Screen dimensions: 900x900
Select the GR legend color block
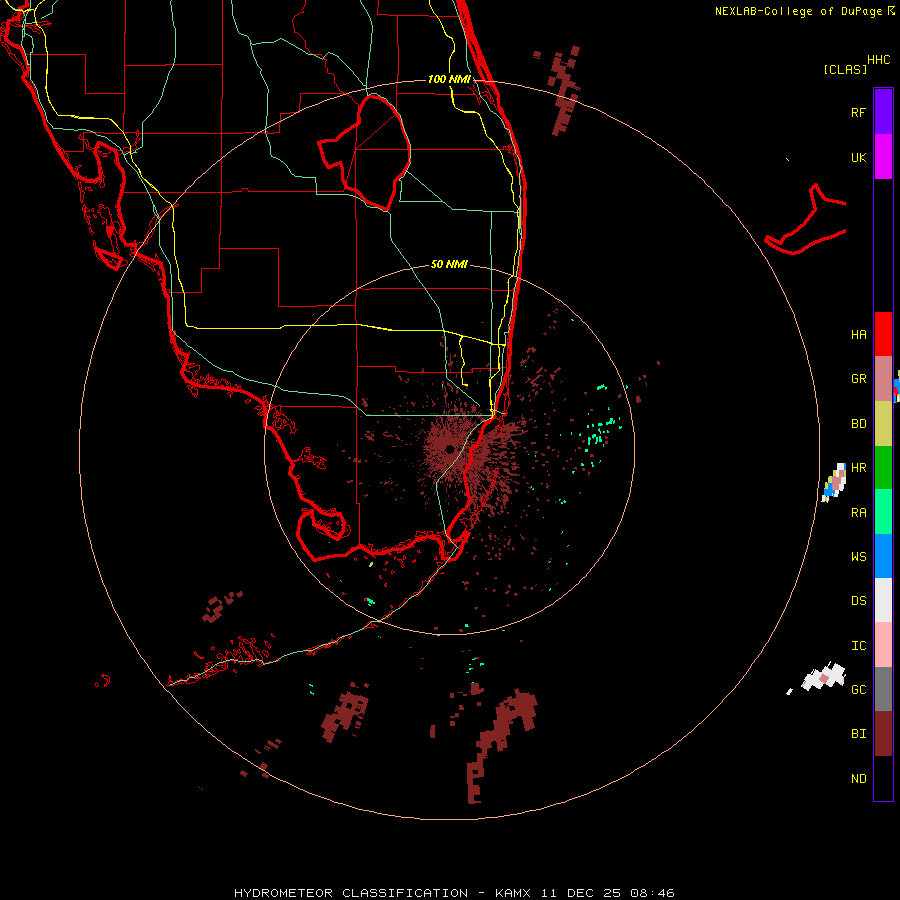(883, 379)
